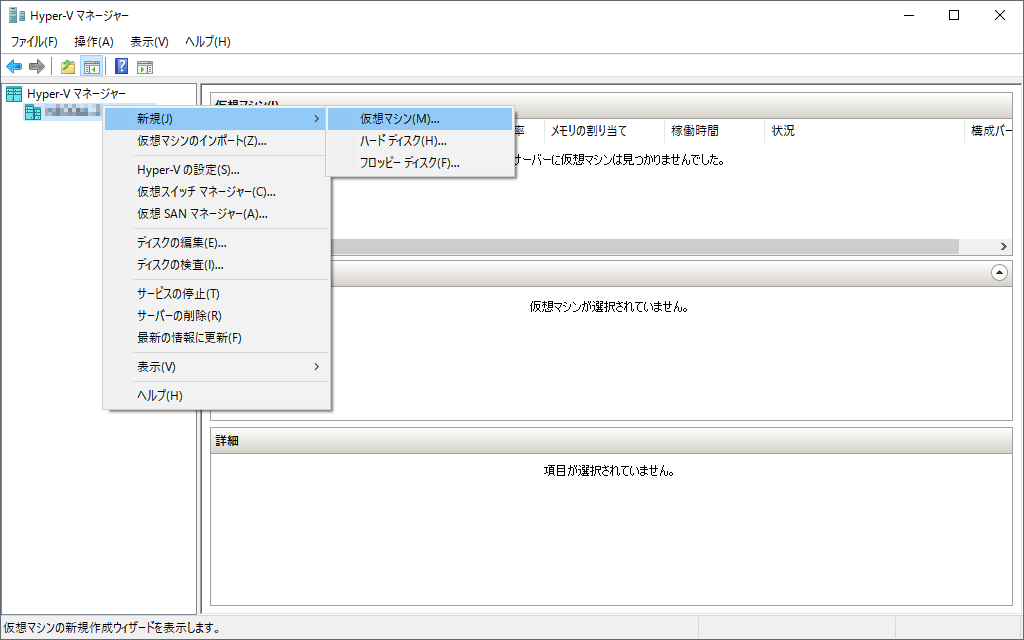Choose フロッピー ディスク(F)... from the submenu
The height and width of the screenshot is (640, 1024).
click(420, 163)
